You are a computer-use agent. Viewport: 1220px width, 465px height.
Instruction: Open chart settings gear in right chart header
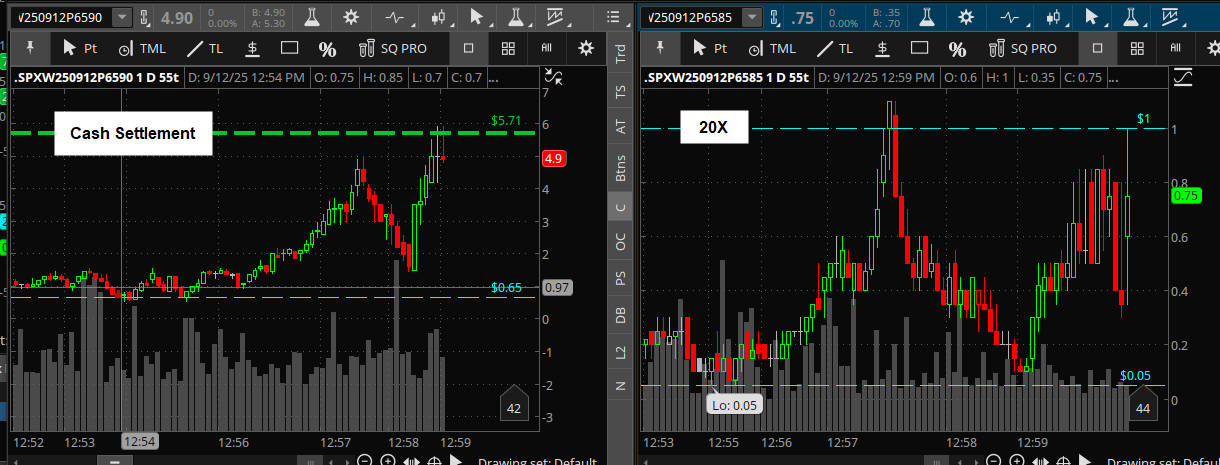(x=965, y=17)
